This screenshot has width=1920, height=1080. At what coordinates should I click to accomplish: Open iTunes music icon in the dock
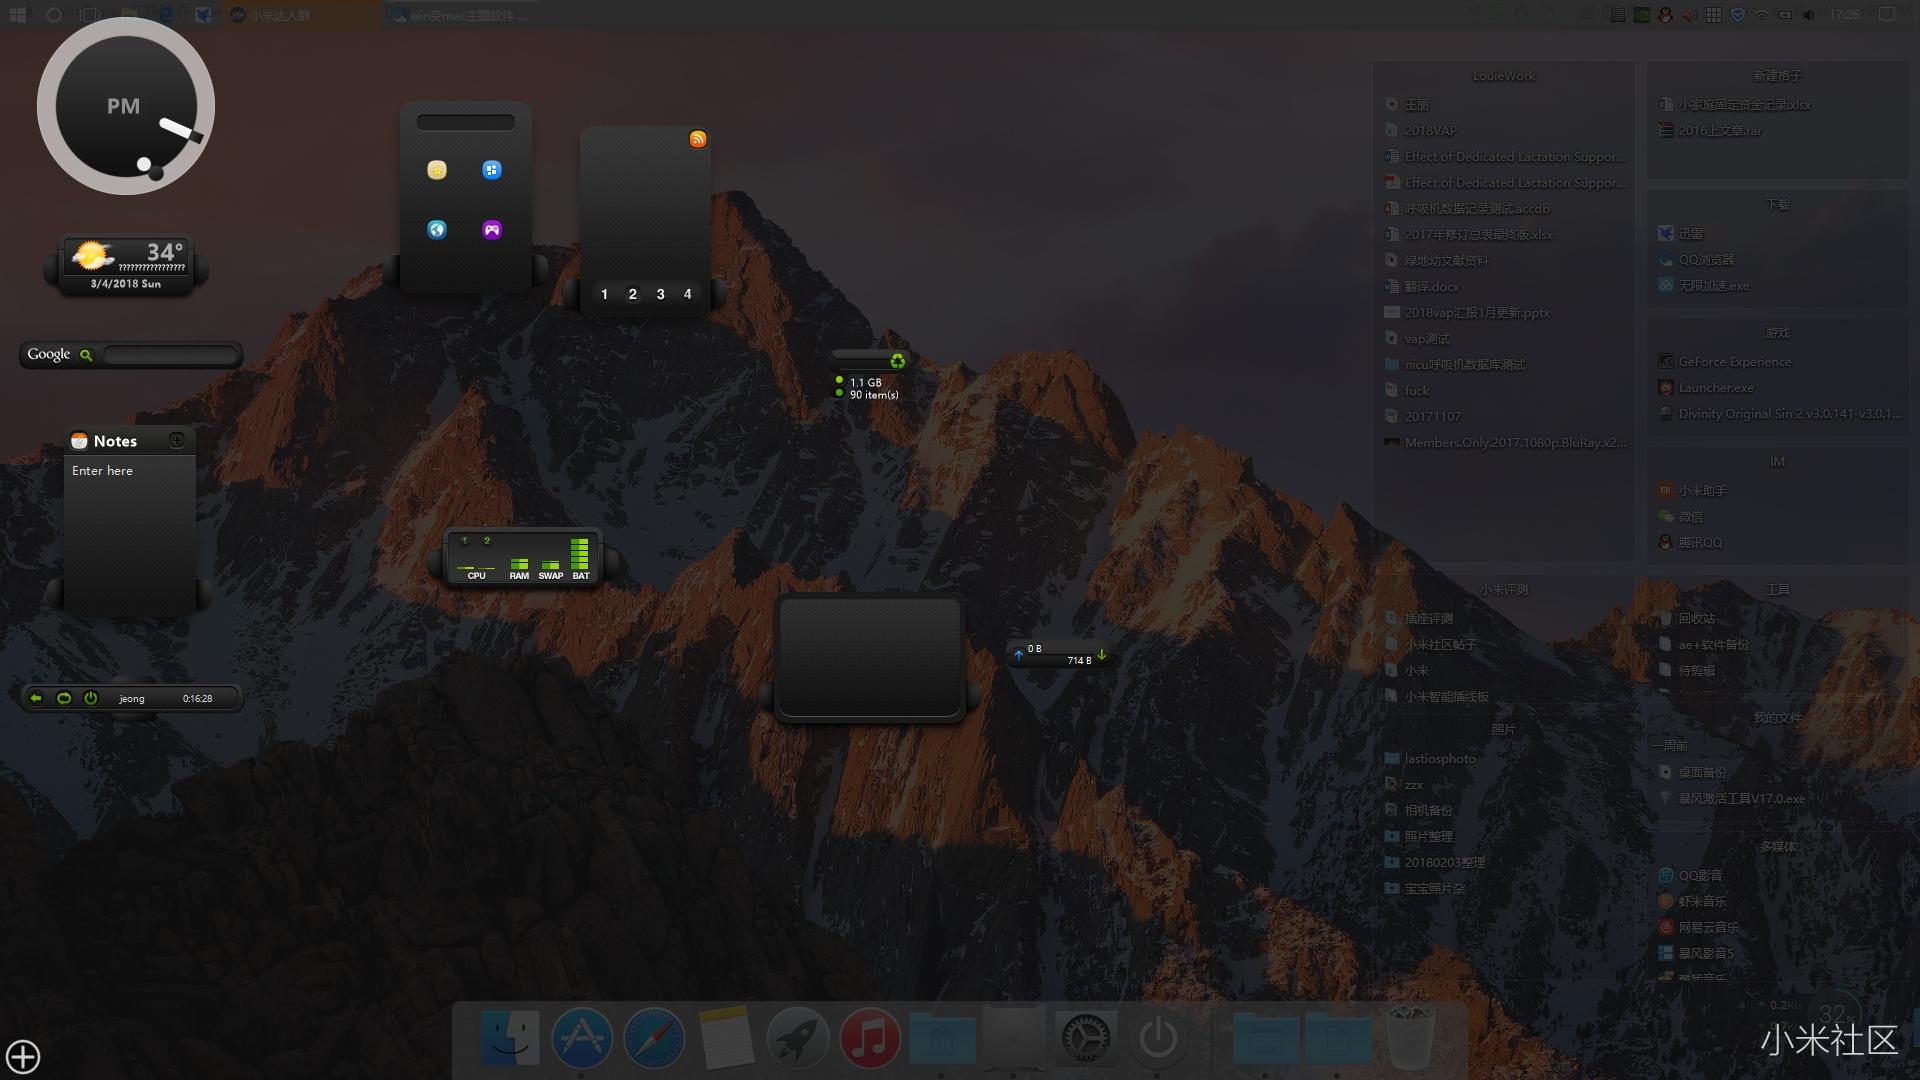pos(869,1038)
